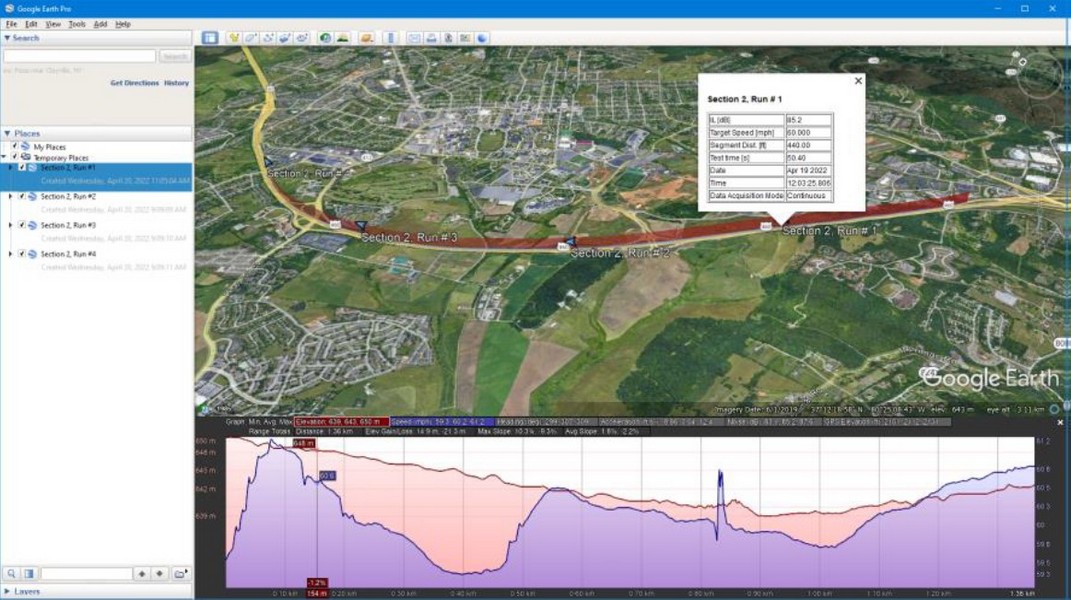This screenshot has width=1071, height=600.
Task: Open the Edit menu
Action: [31, 24]
